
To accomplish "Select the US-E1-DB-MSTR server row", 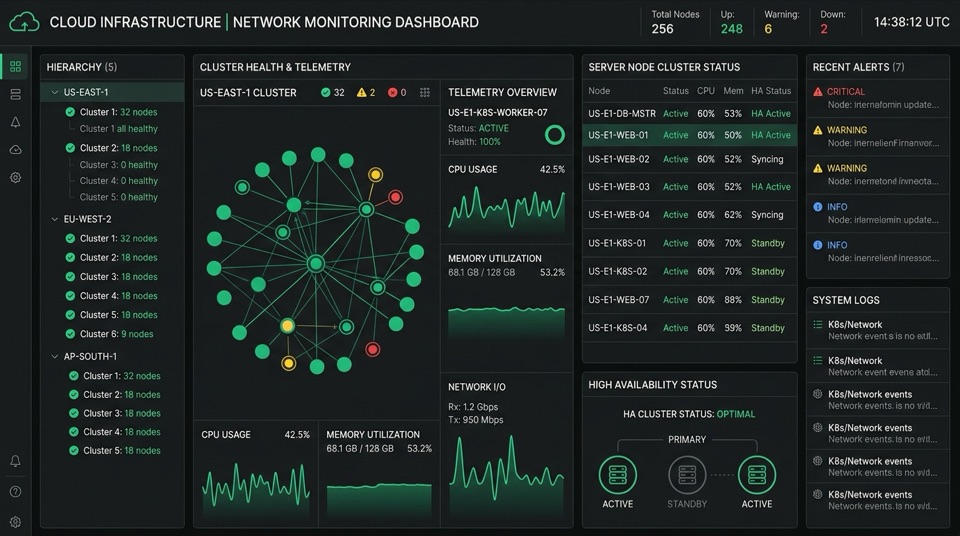I will 689,114.
